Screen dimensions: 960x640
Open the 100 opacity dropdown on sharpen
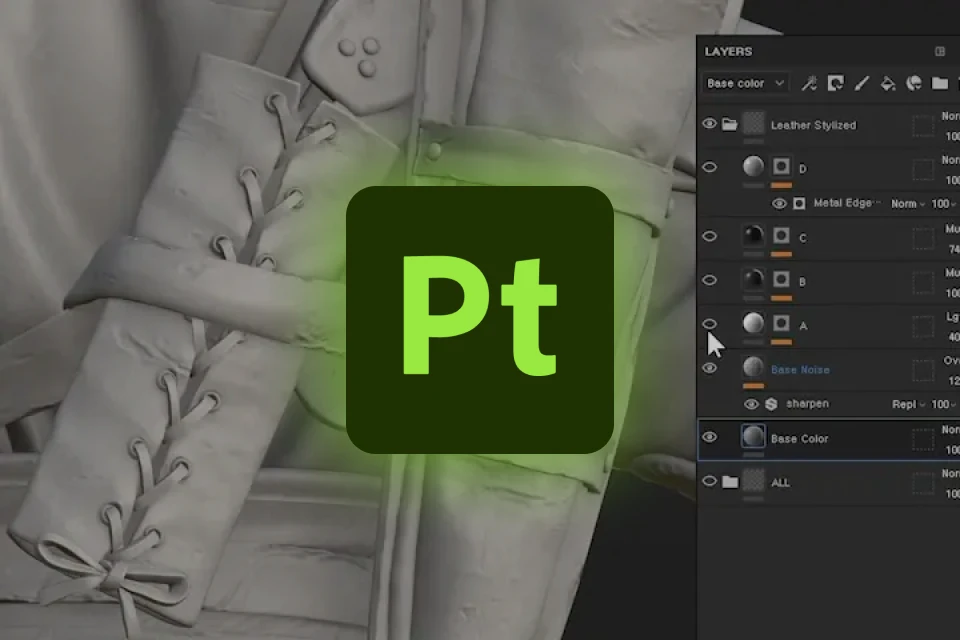coord(943,404)
